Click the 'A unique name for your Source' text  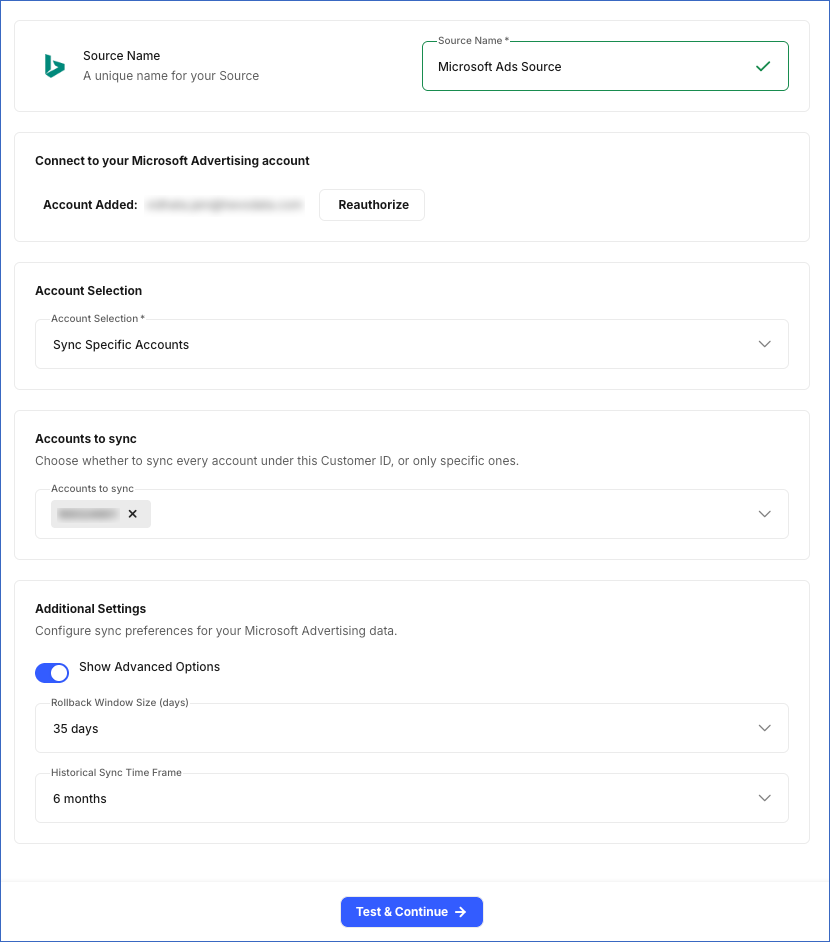[x=171, y=76]
